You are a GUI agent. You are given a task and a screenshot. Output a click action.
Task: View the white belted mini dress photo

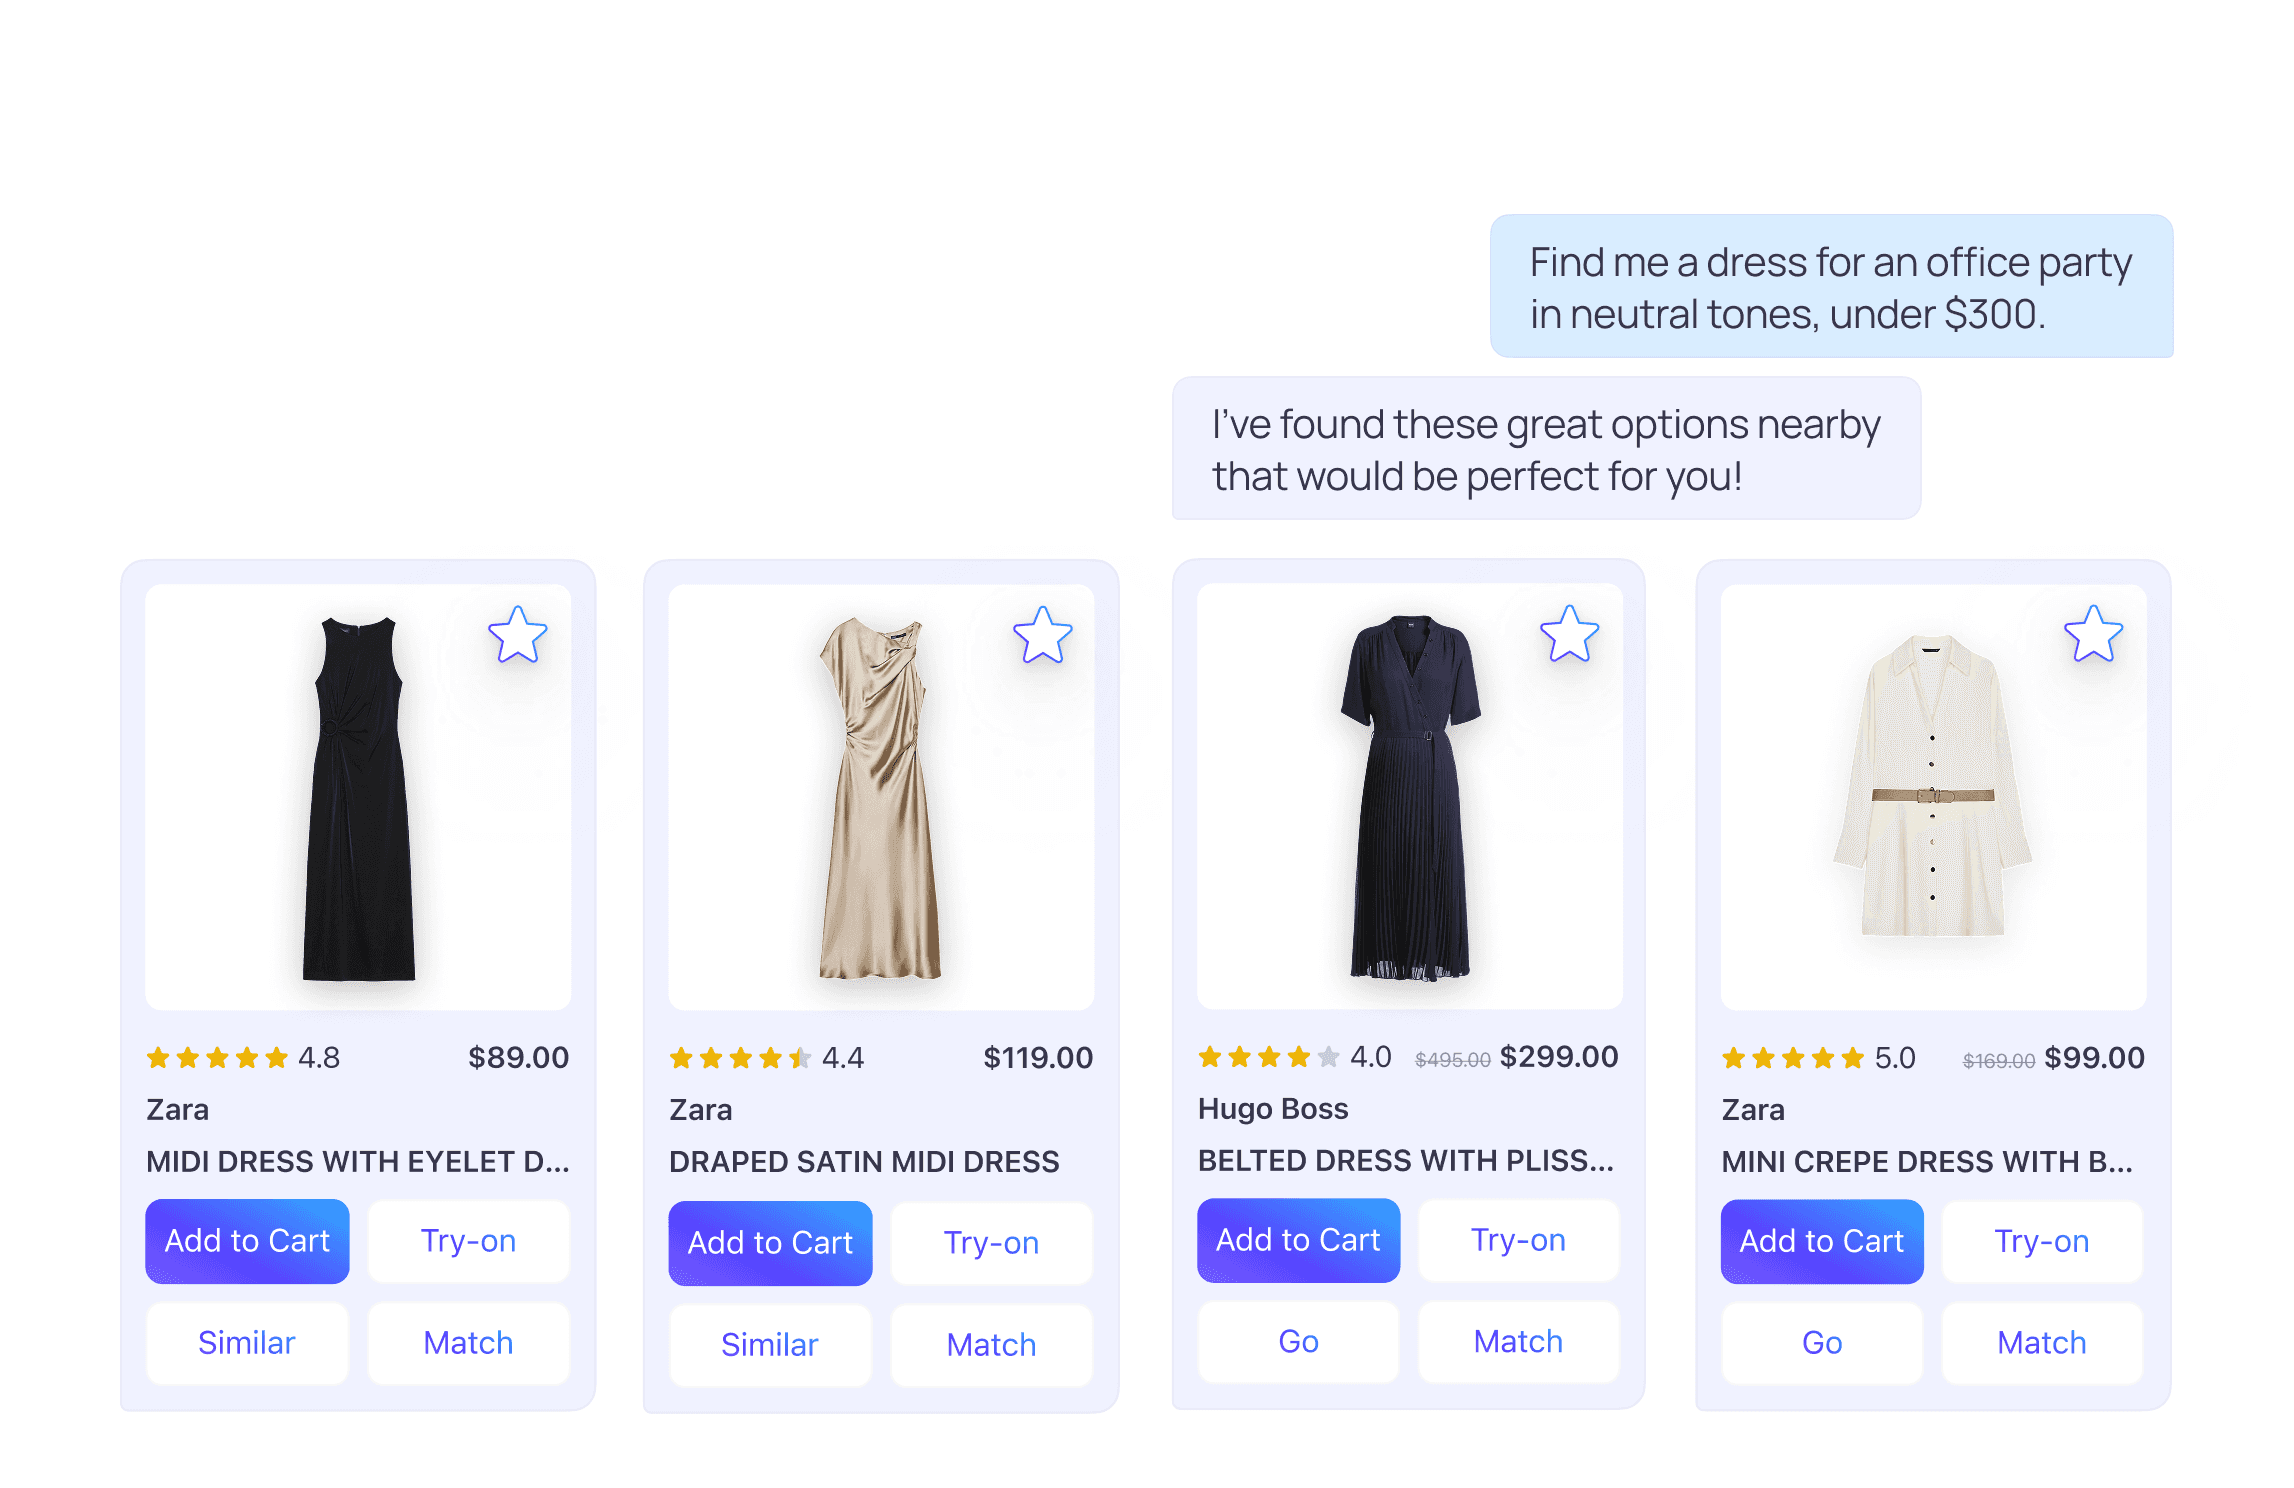[1933, 797]
